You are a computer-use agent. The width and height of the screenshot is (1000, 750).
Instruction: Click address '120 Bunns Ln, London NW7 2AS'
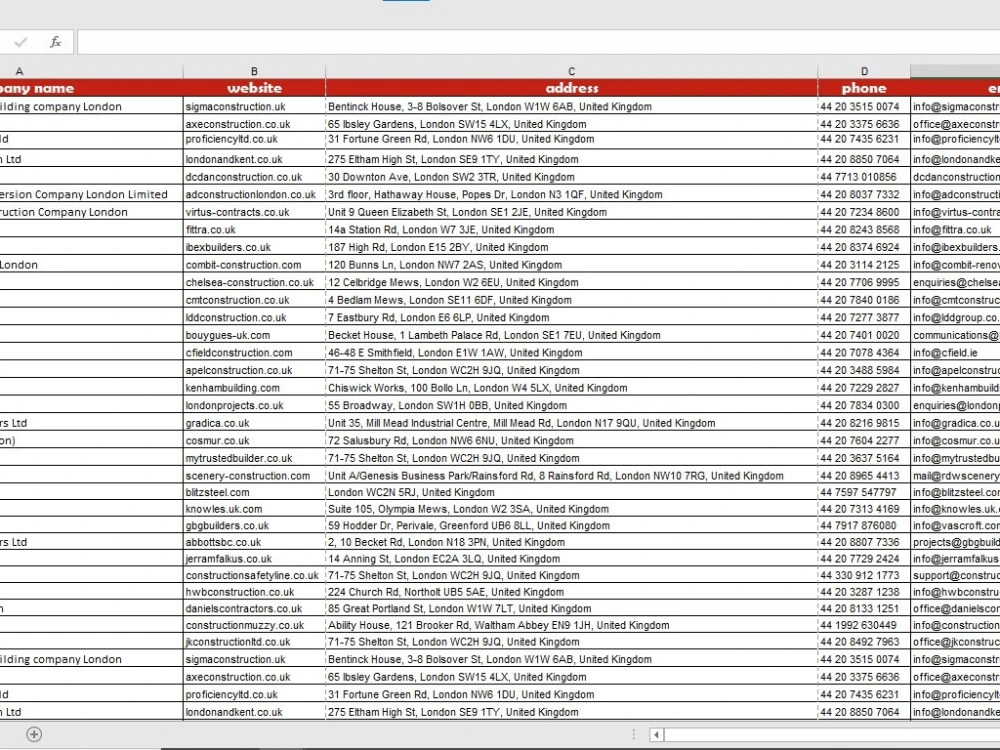406,265
